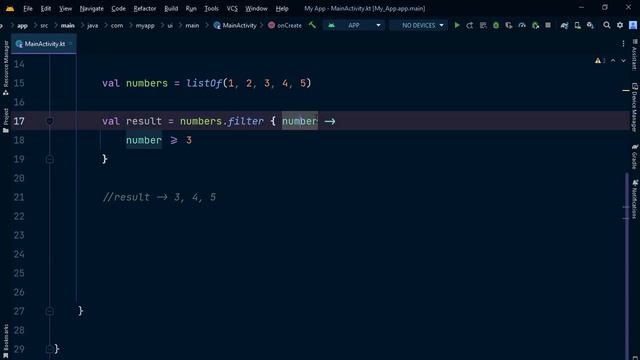Click the src breadcrumb
Viewport: 640px width, 360px height.
pos(44,25)
